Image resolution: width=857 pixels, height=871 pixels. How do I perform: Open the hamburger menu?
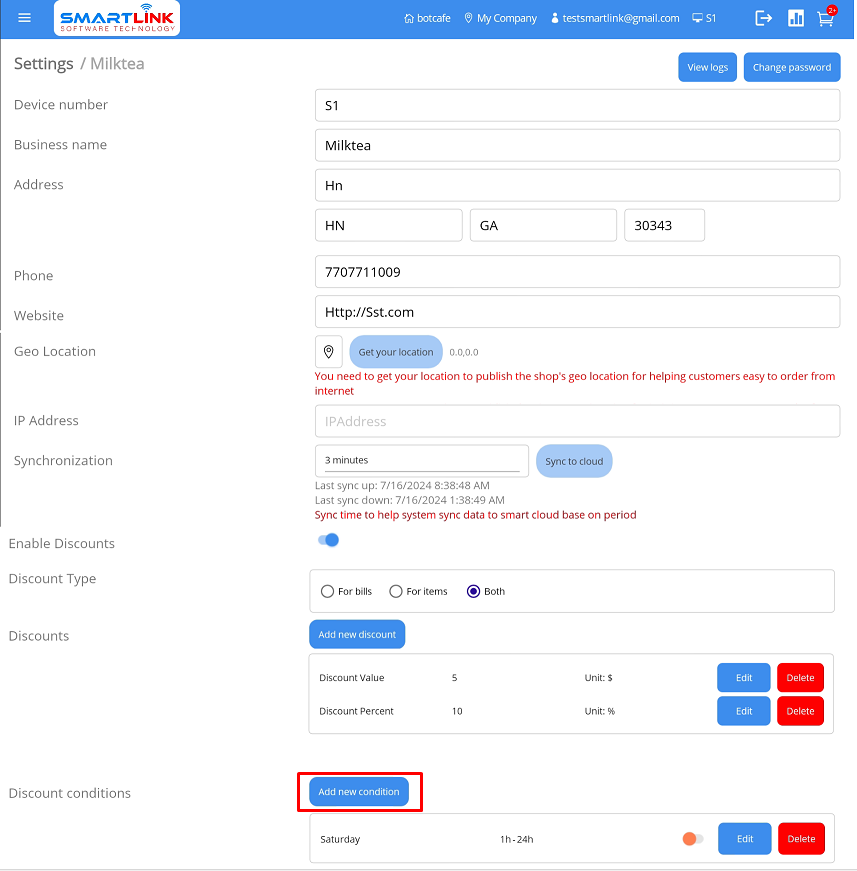25,18
